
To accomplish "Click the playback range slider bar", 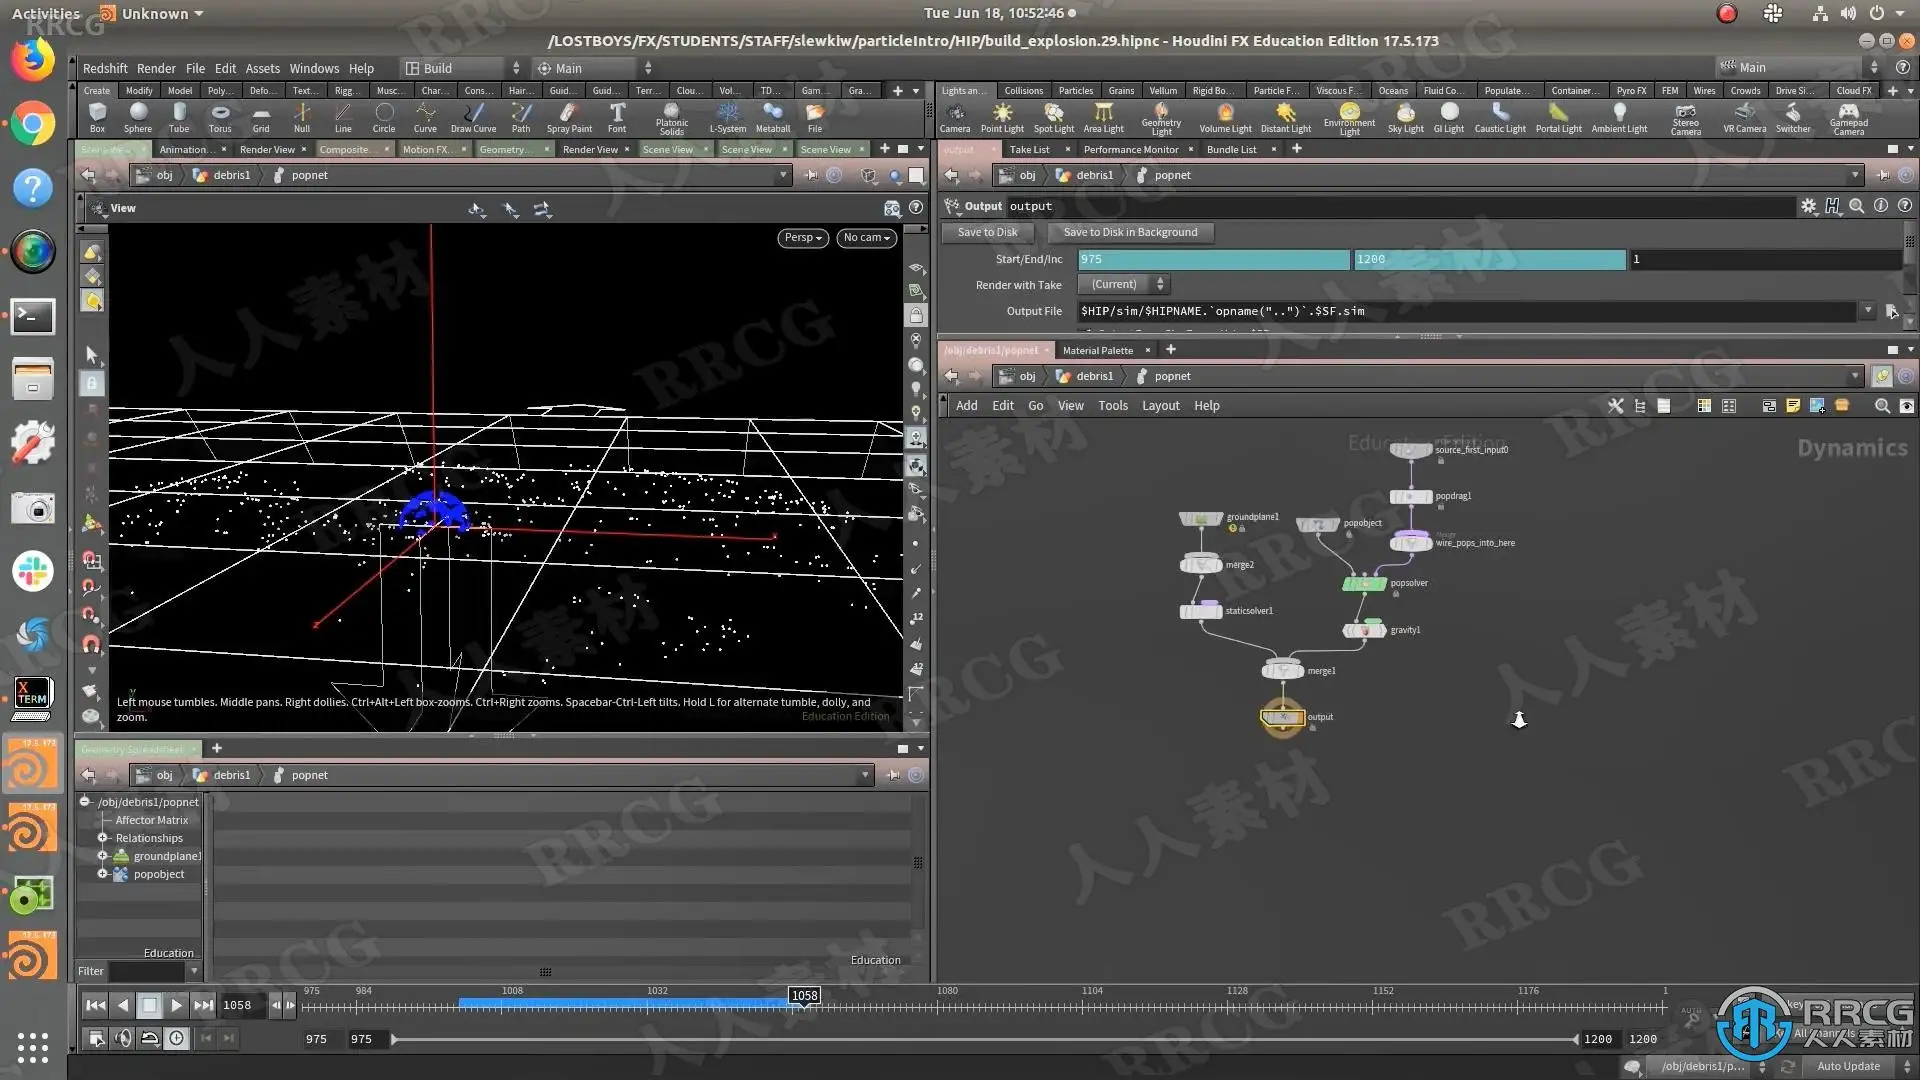I will (985, 1040).
